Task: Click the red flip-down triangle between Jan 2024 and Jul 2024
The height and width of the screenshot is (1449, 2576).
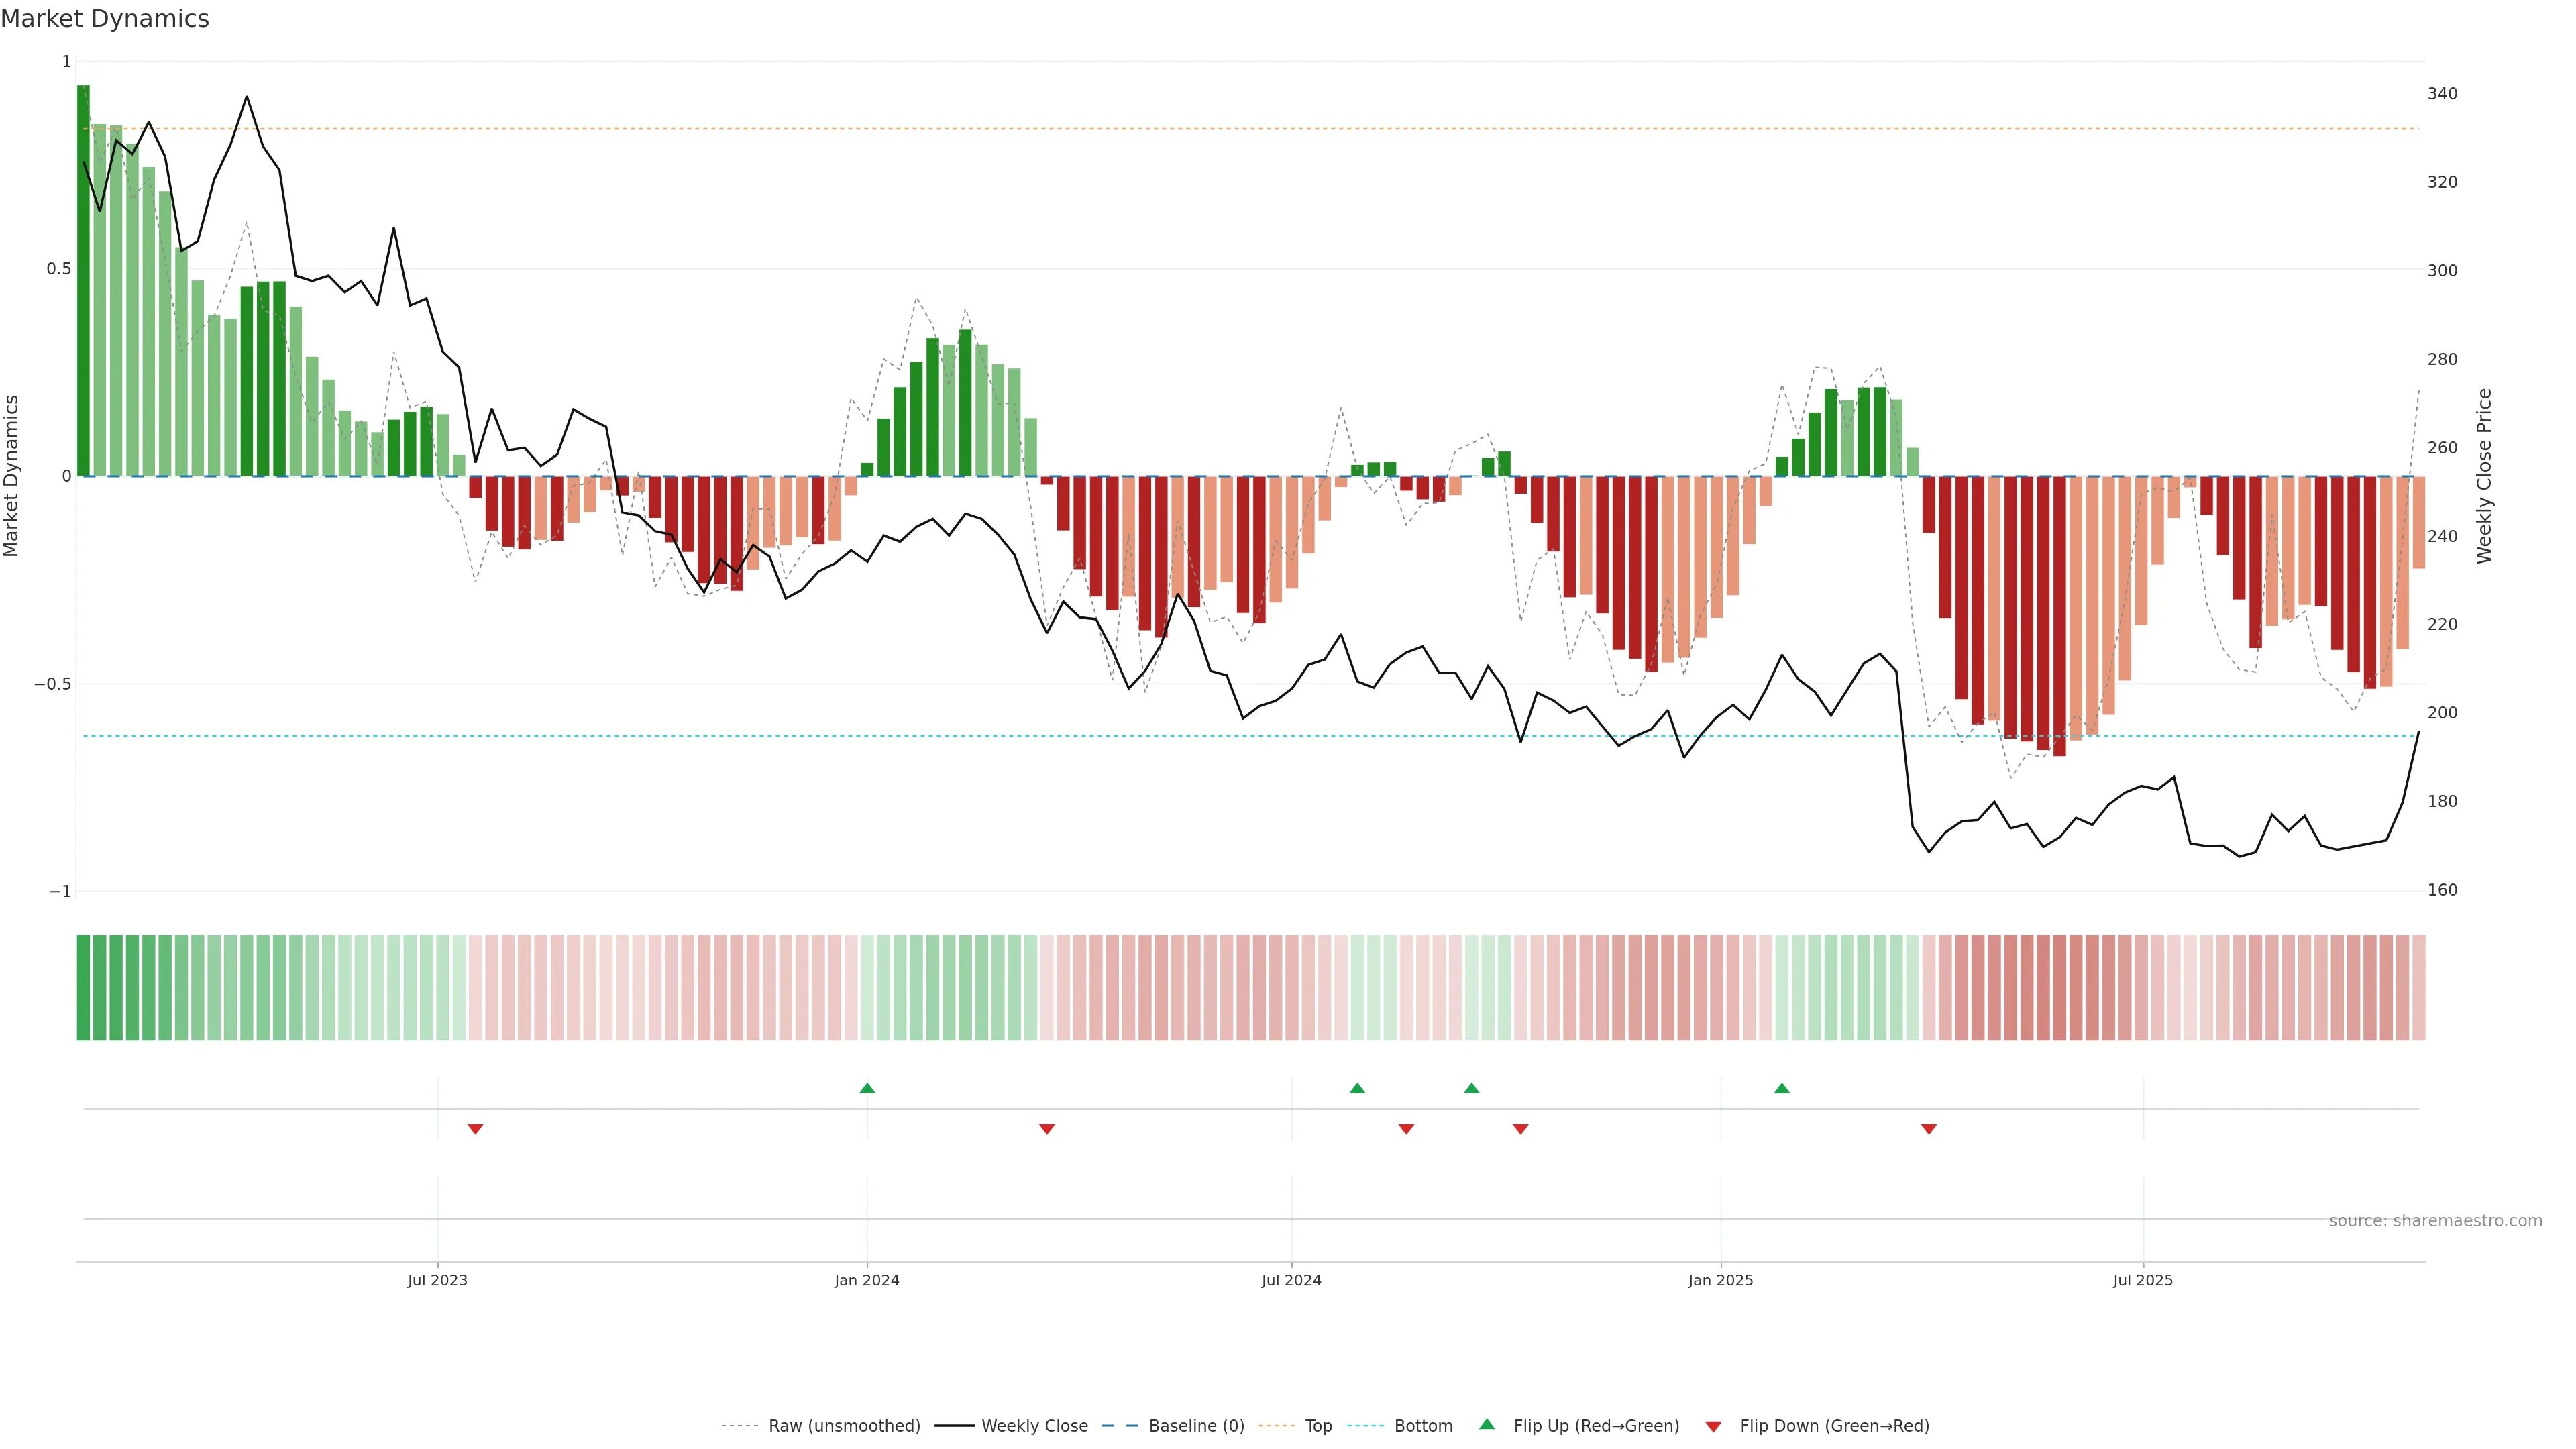Action: pyautogui.click(x=1047, y=1129)
